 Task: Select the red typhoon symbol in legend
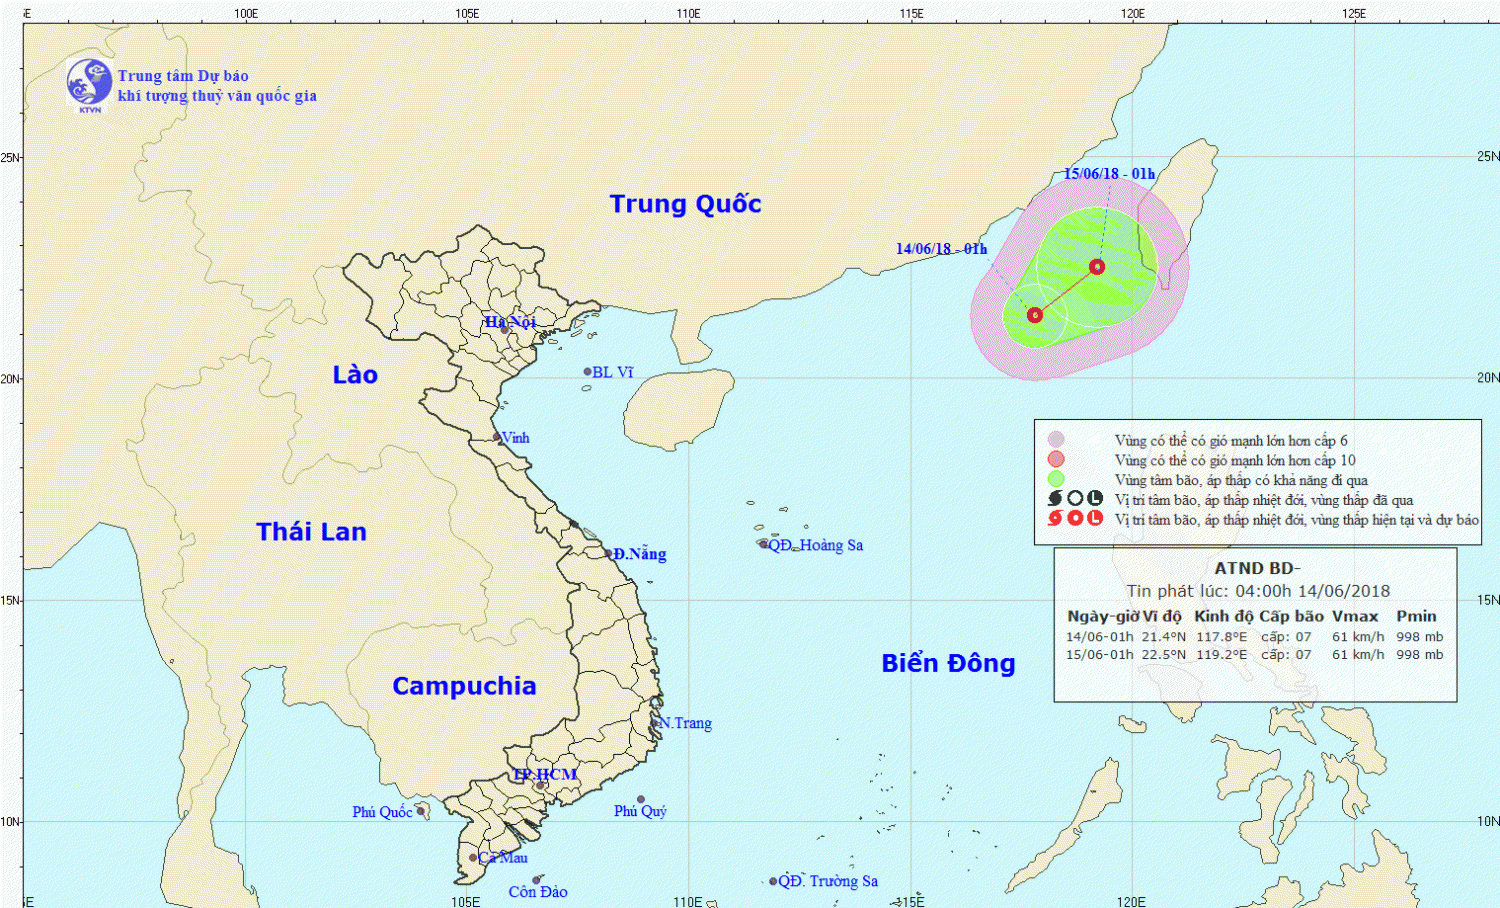point(1055,518)
